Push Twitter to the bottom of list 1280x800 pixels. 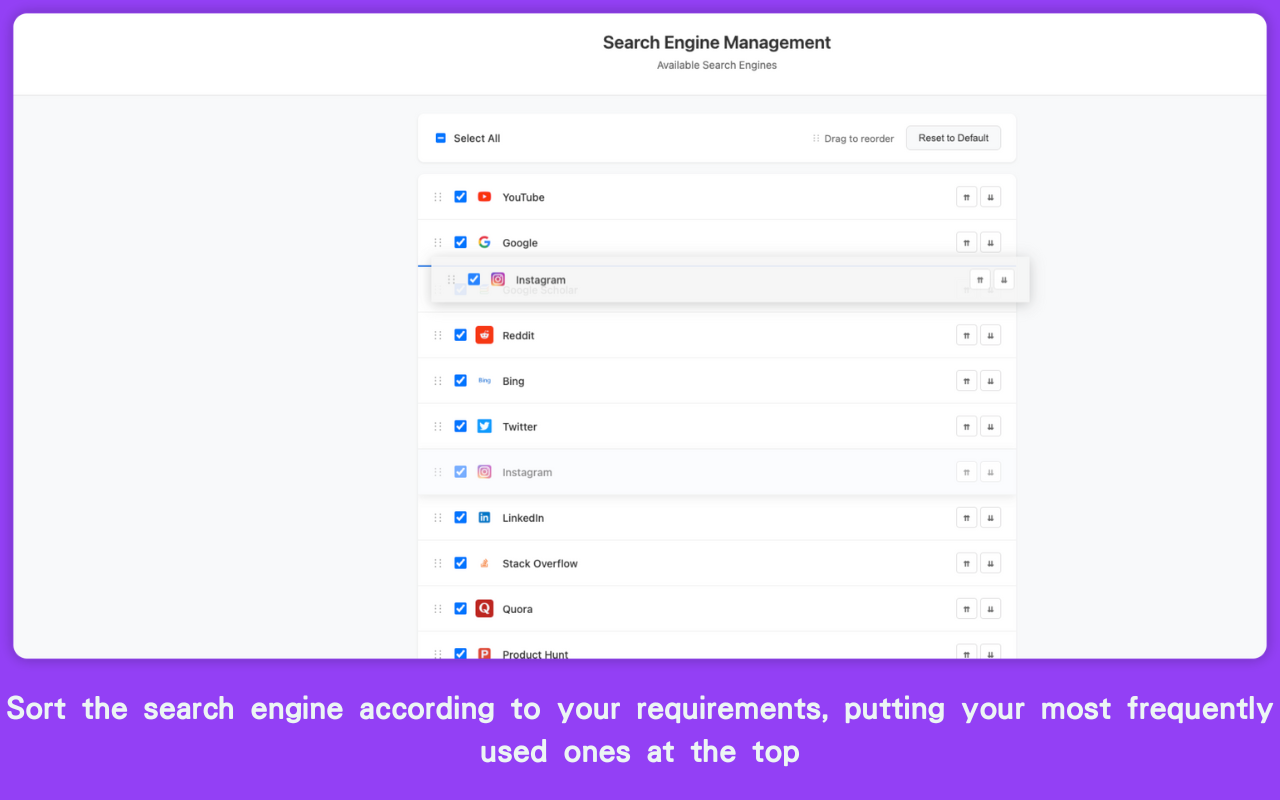point(990,426)
